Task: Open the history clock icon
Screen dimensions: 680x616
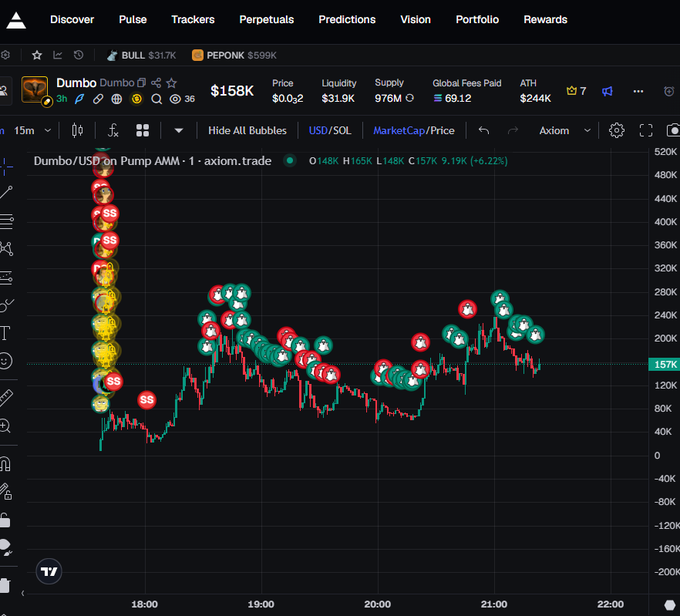Action: [x=78, y=55]
